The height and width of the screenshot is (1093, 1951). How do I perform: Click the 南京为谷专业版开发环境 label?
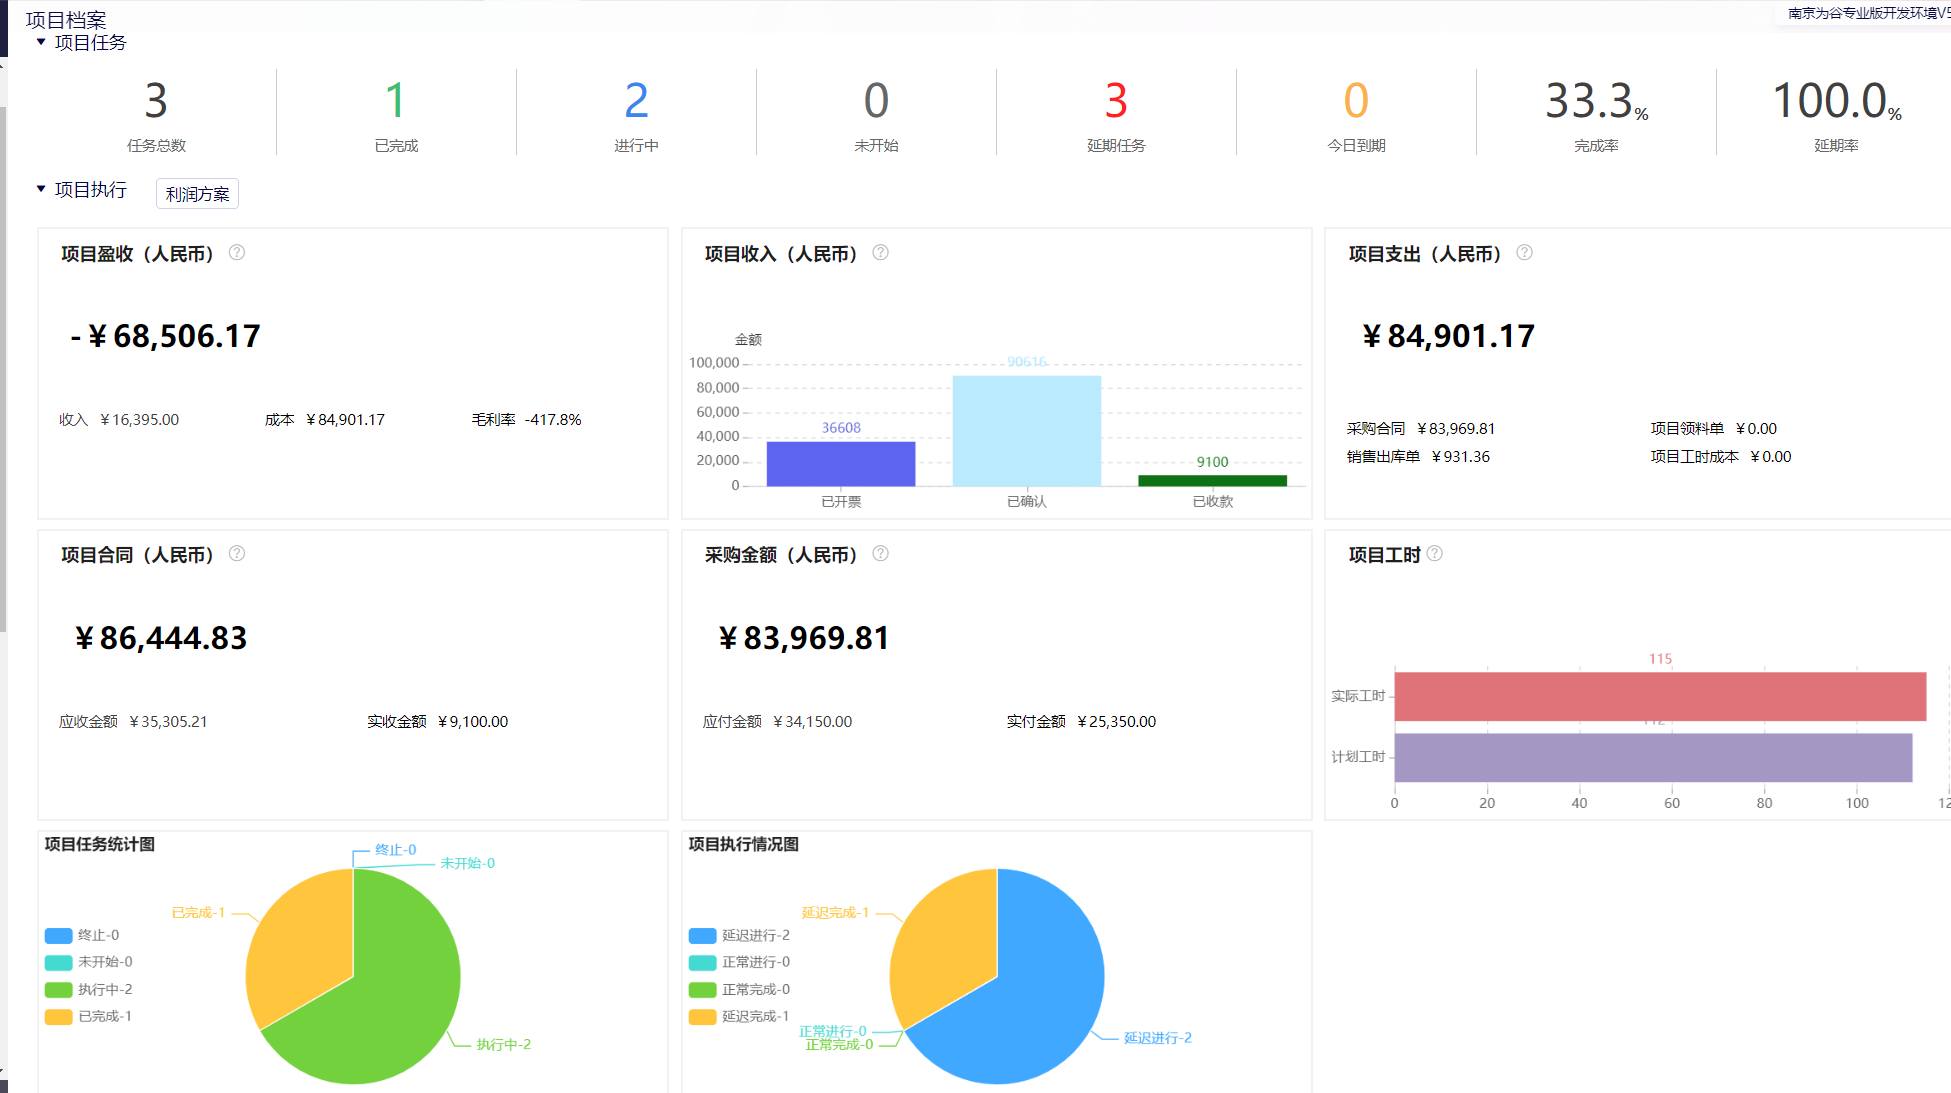(x=1868, y=13)
